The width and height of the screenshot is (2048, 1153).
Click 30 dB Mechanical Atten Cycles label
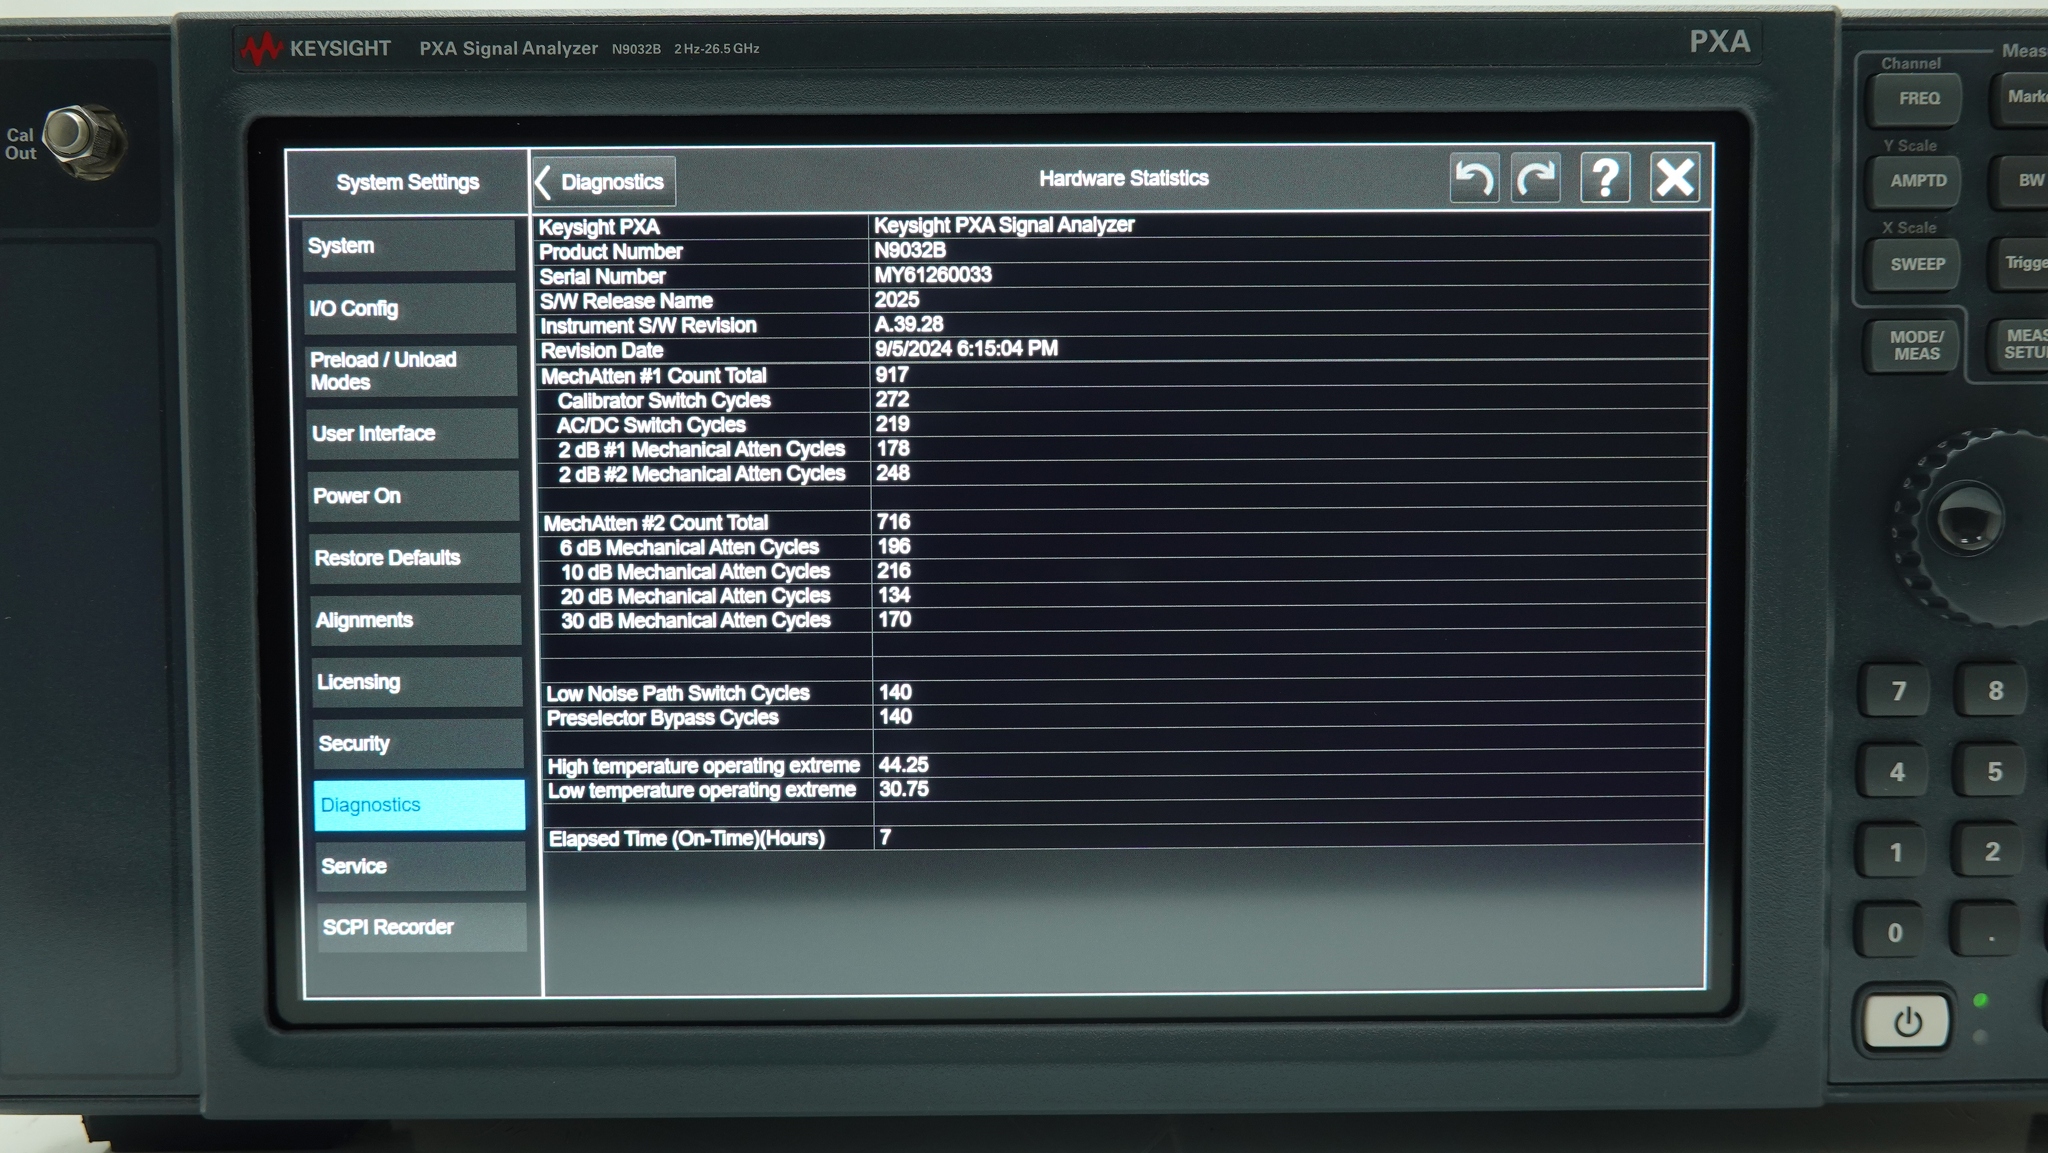[x=695, y=621]
